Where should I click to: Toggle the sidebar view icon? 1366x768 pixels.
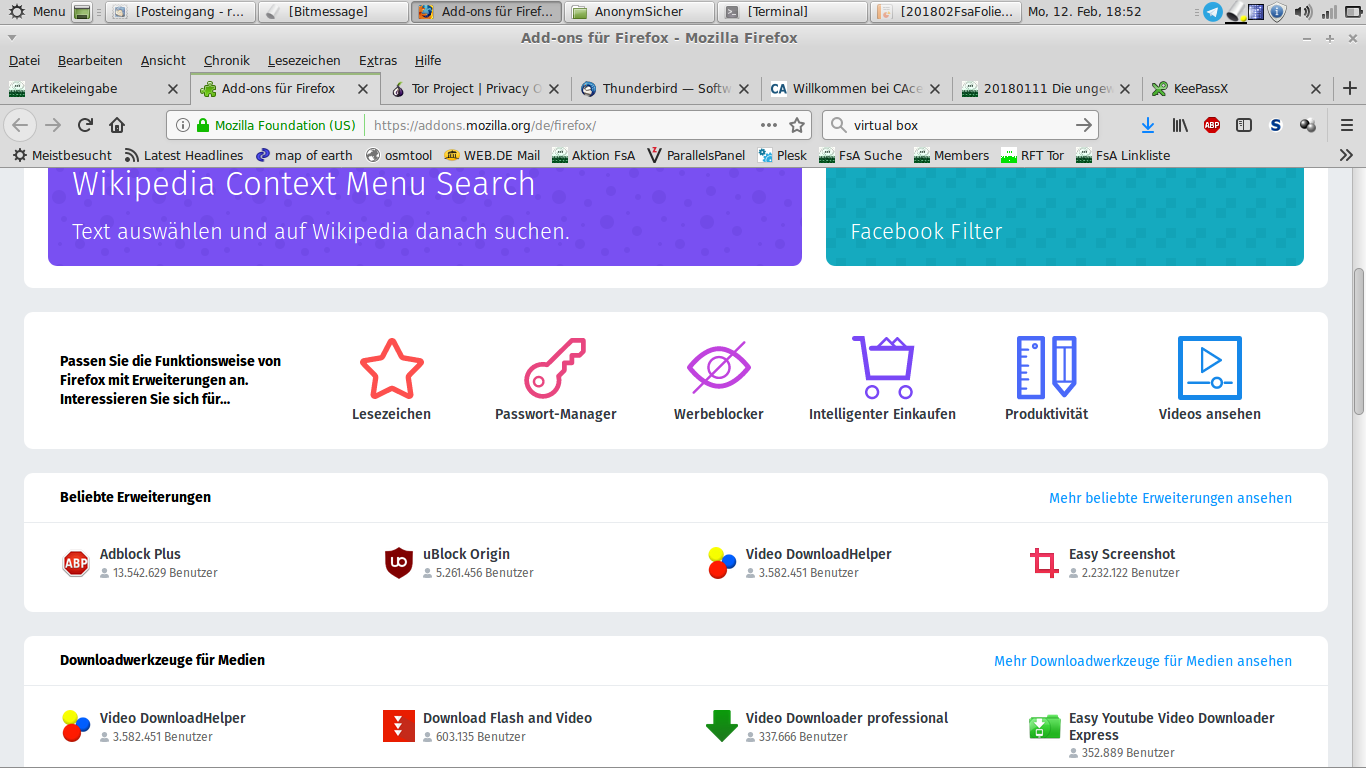(1244, 125)
